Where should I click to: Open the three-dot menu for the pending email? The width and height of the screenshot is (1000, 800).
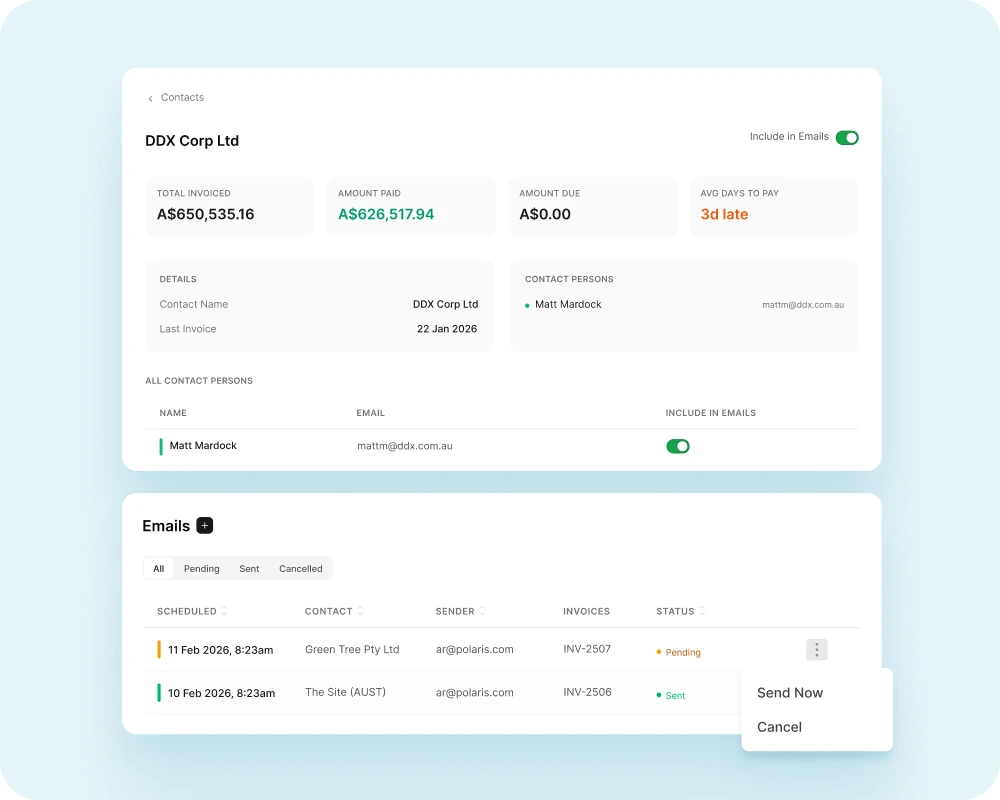coord(817,650)
